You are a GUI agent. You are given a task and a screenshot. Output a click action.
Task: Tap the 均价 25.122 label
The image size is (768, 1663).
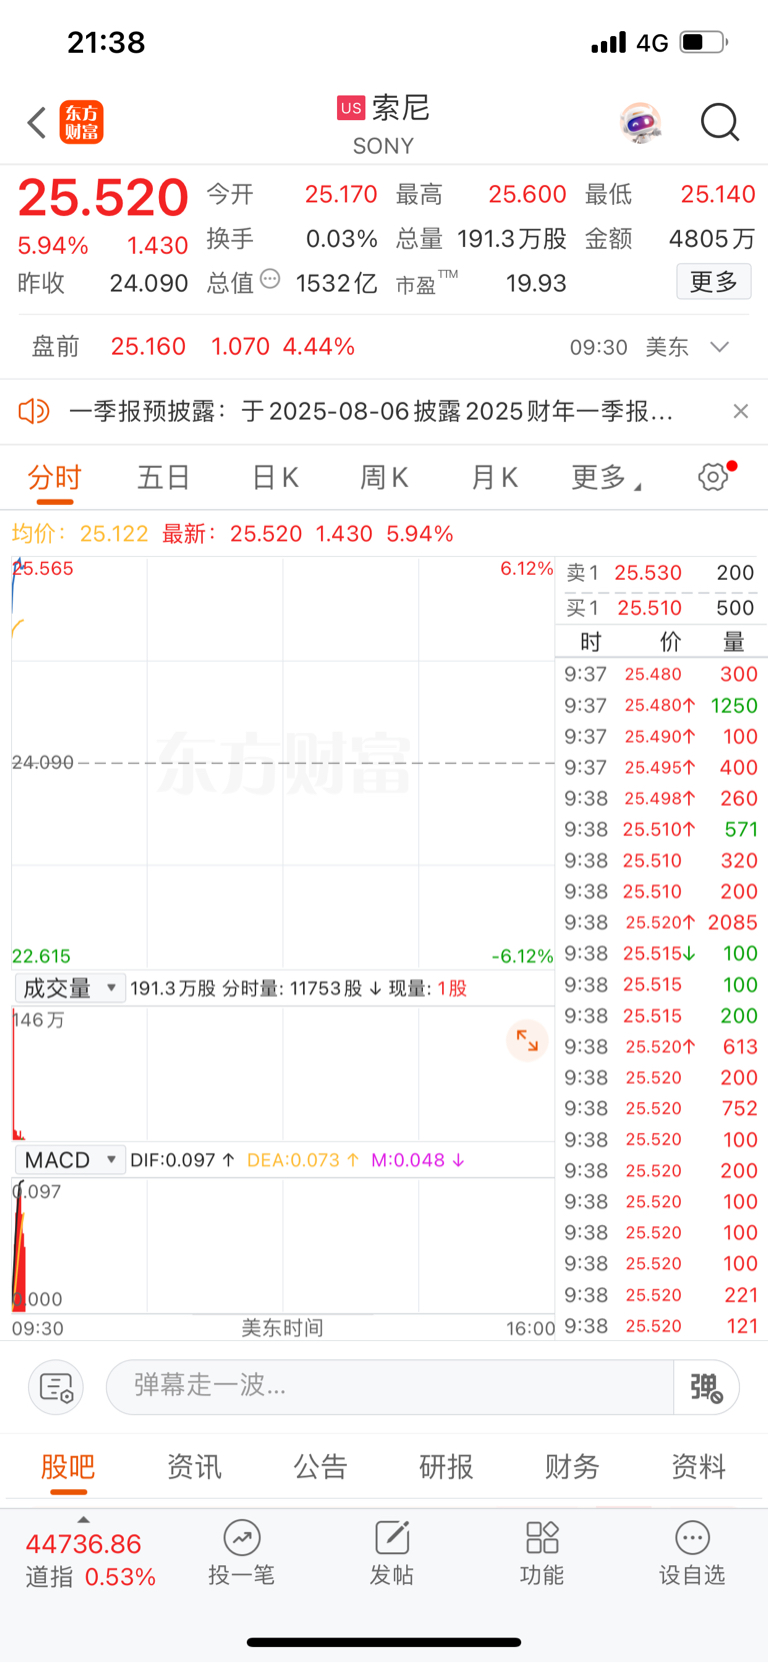coord(80,534)
